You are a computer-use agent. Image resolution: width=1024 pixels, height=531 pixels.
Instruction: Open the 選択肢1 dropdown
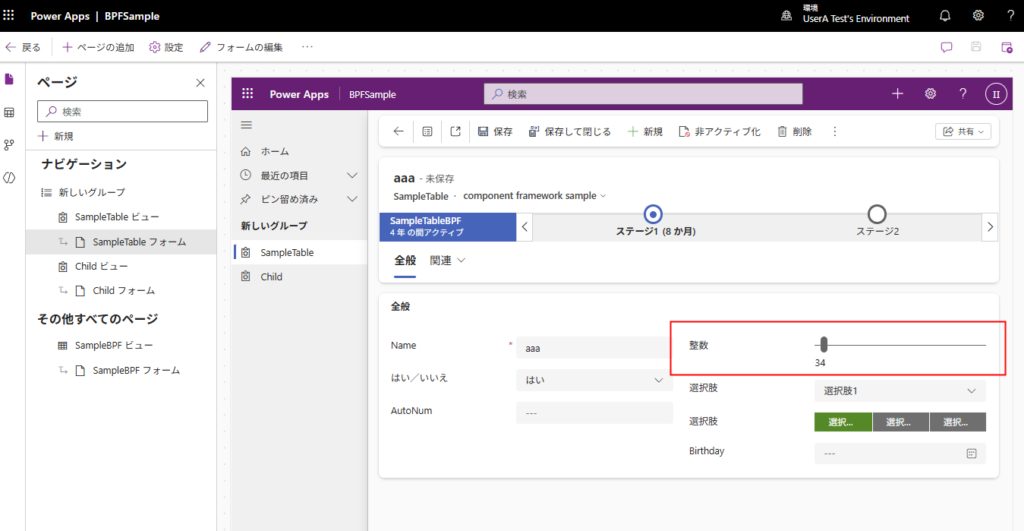(x=900, y=391)
